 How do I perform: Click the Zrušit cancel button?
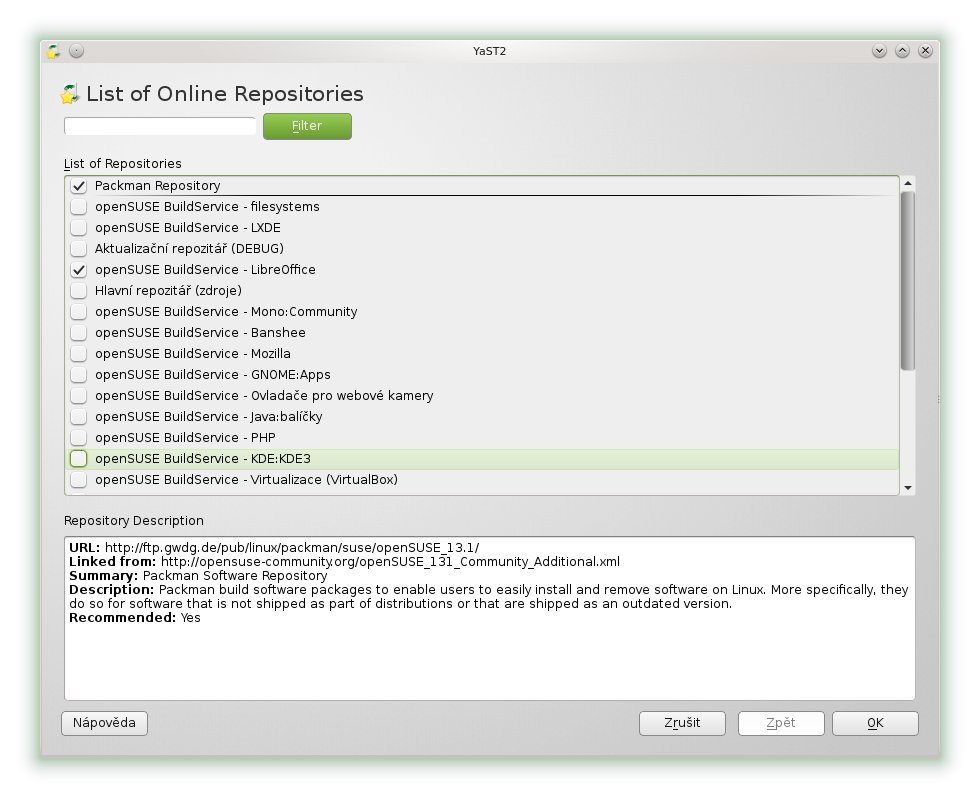coord(682,723)
